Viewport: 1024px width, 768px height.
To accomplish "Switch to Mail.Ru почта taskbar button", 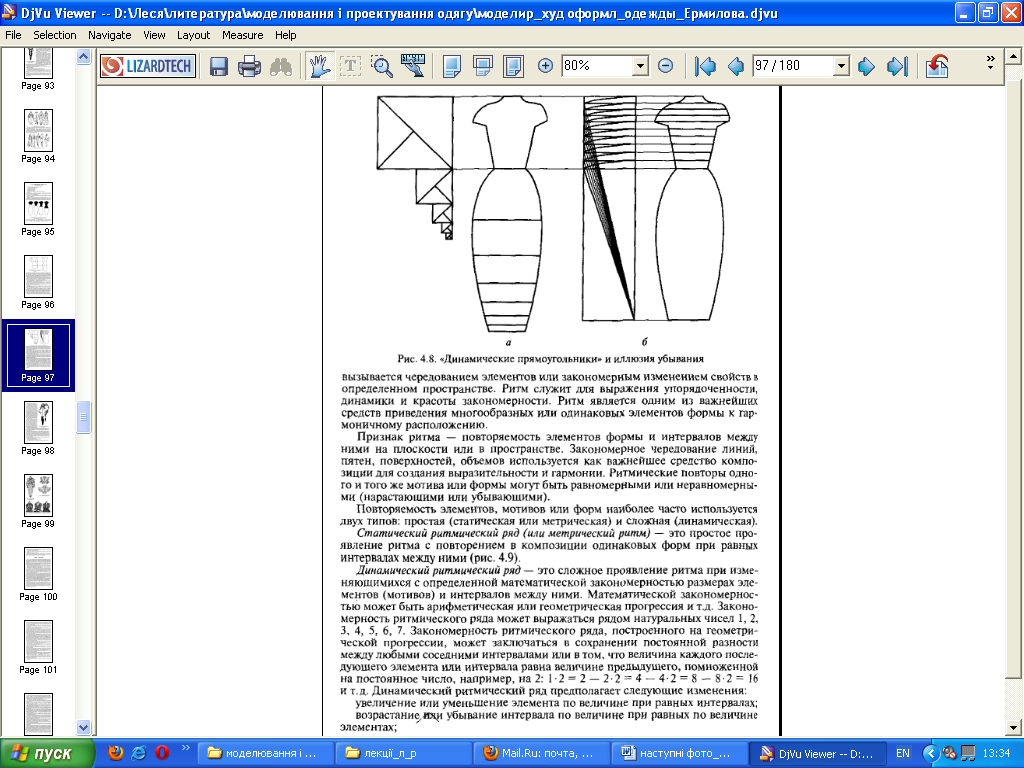I will click(541, 754).
